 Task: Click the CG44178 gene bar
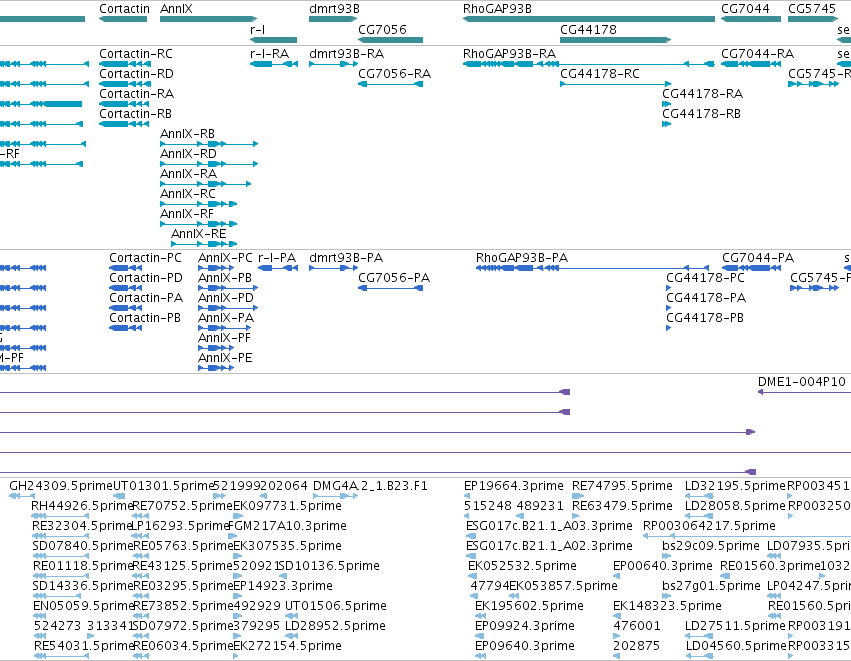click(615, 40)
